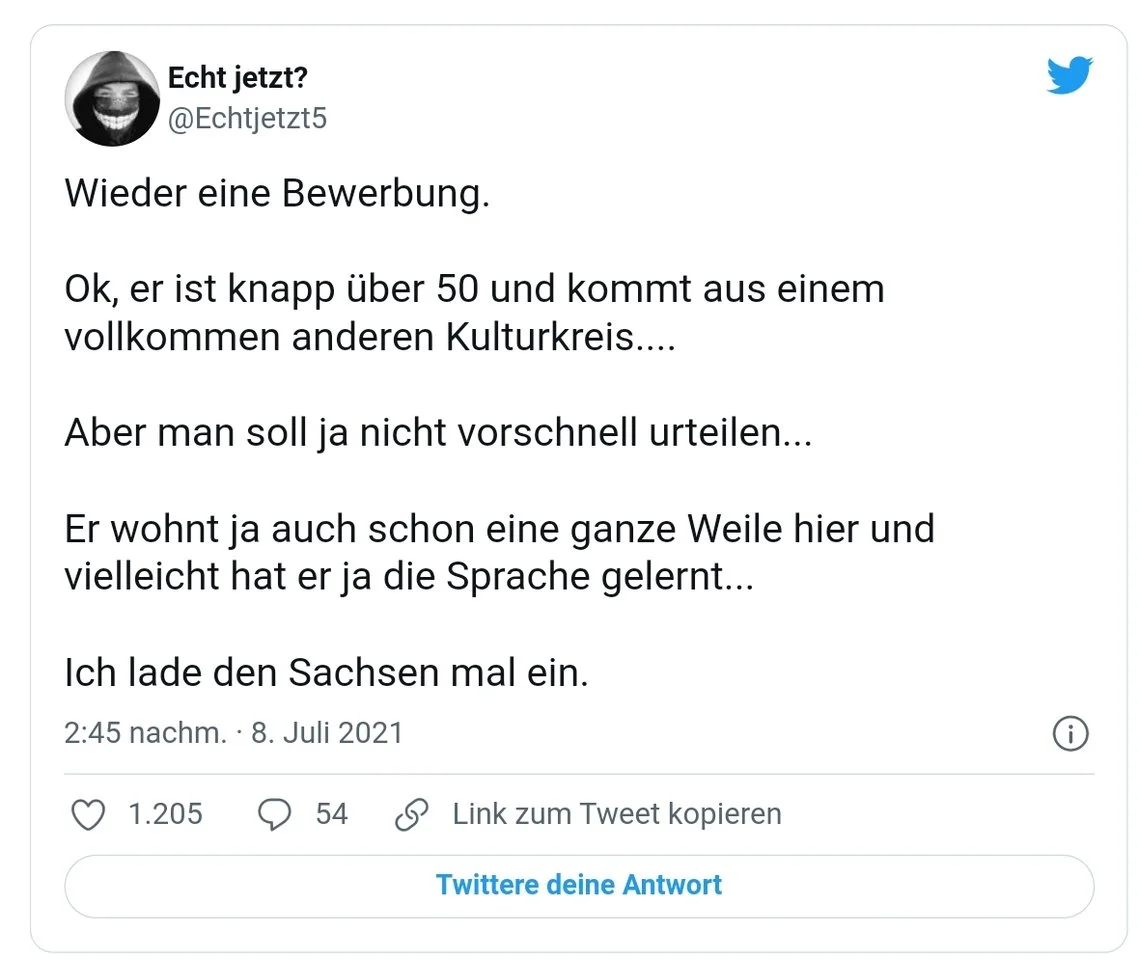This screenshot has width=1138, height=960.
Task: Click the 1.205 likes count
Action: (166, 814)
